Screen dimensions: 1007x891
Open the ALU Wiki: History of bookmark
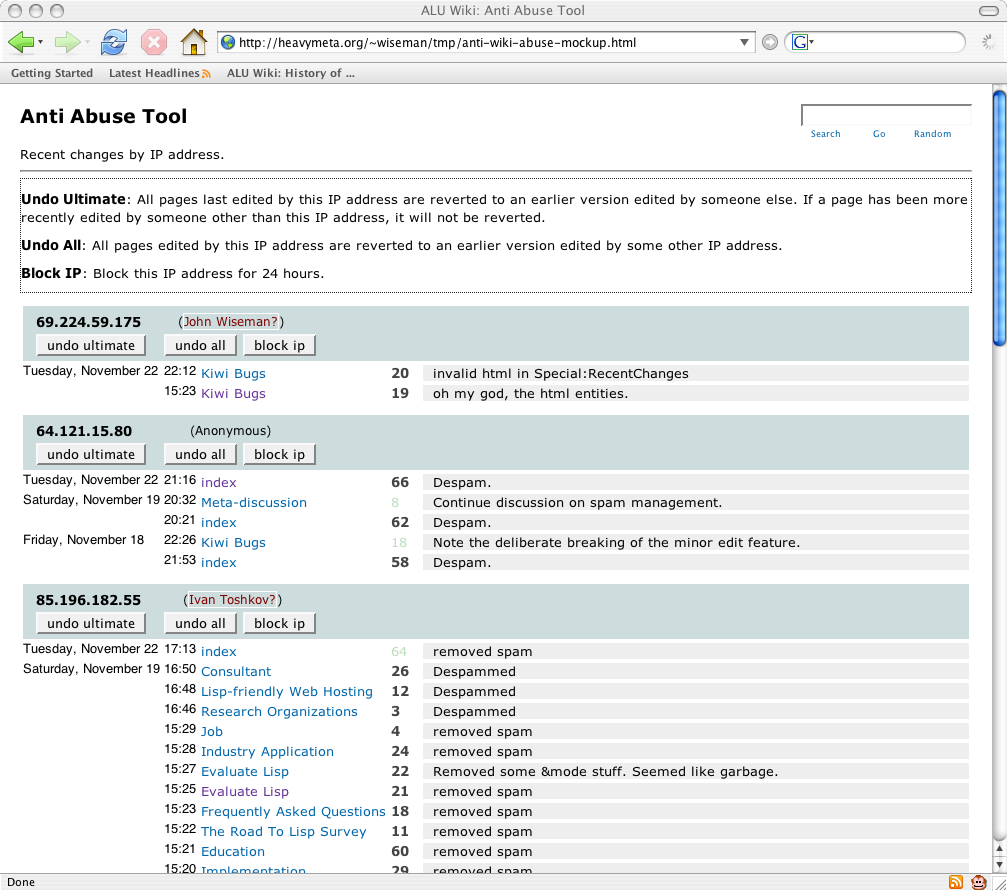tap(290, 73)
